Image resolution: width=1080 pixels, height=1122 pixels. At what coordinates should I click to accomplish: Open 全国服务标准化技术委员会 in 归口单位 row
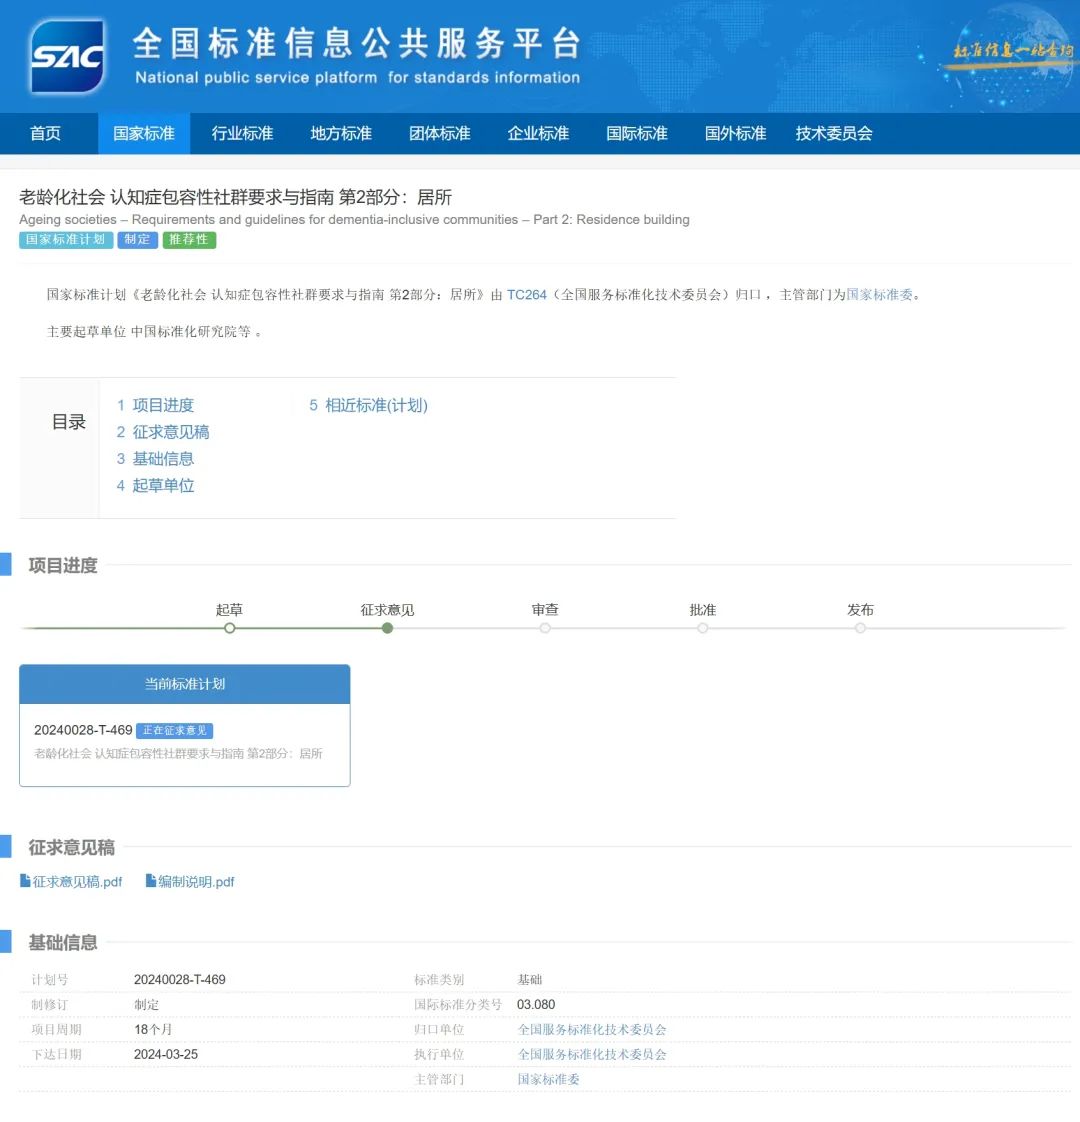point(592,1029)
